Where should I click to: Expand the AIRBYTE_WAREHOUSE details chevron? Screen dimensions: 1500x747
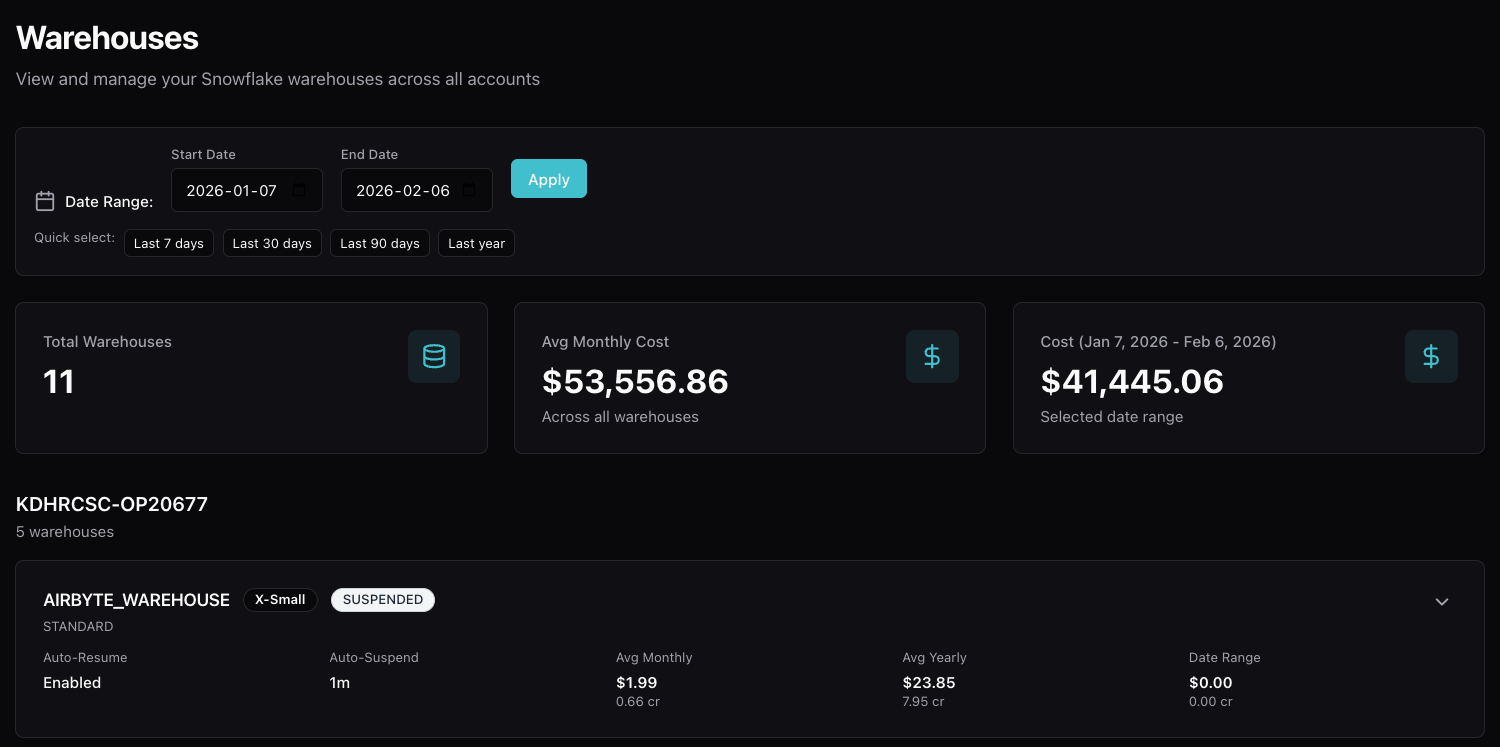[1442, 602]
